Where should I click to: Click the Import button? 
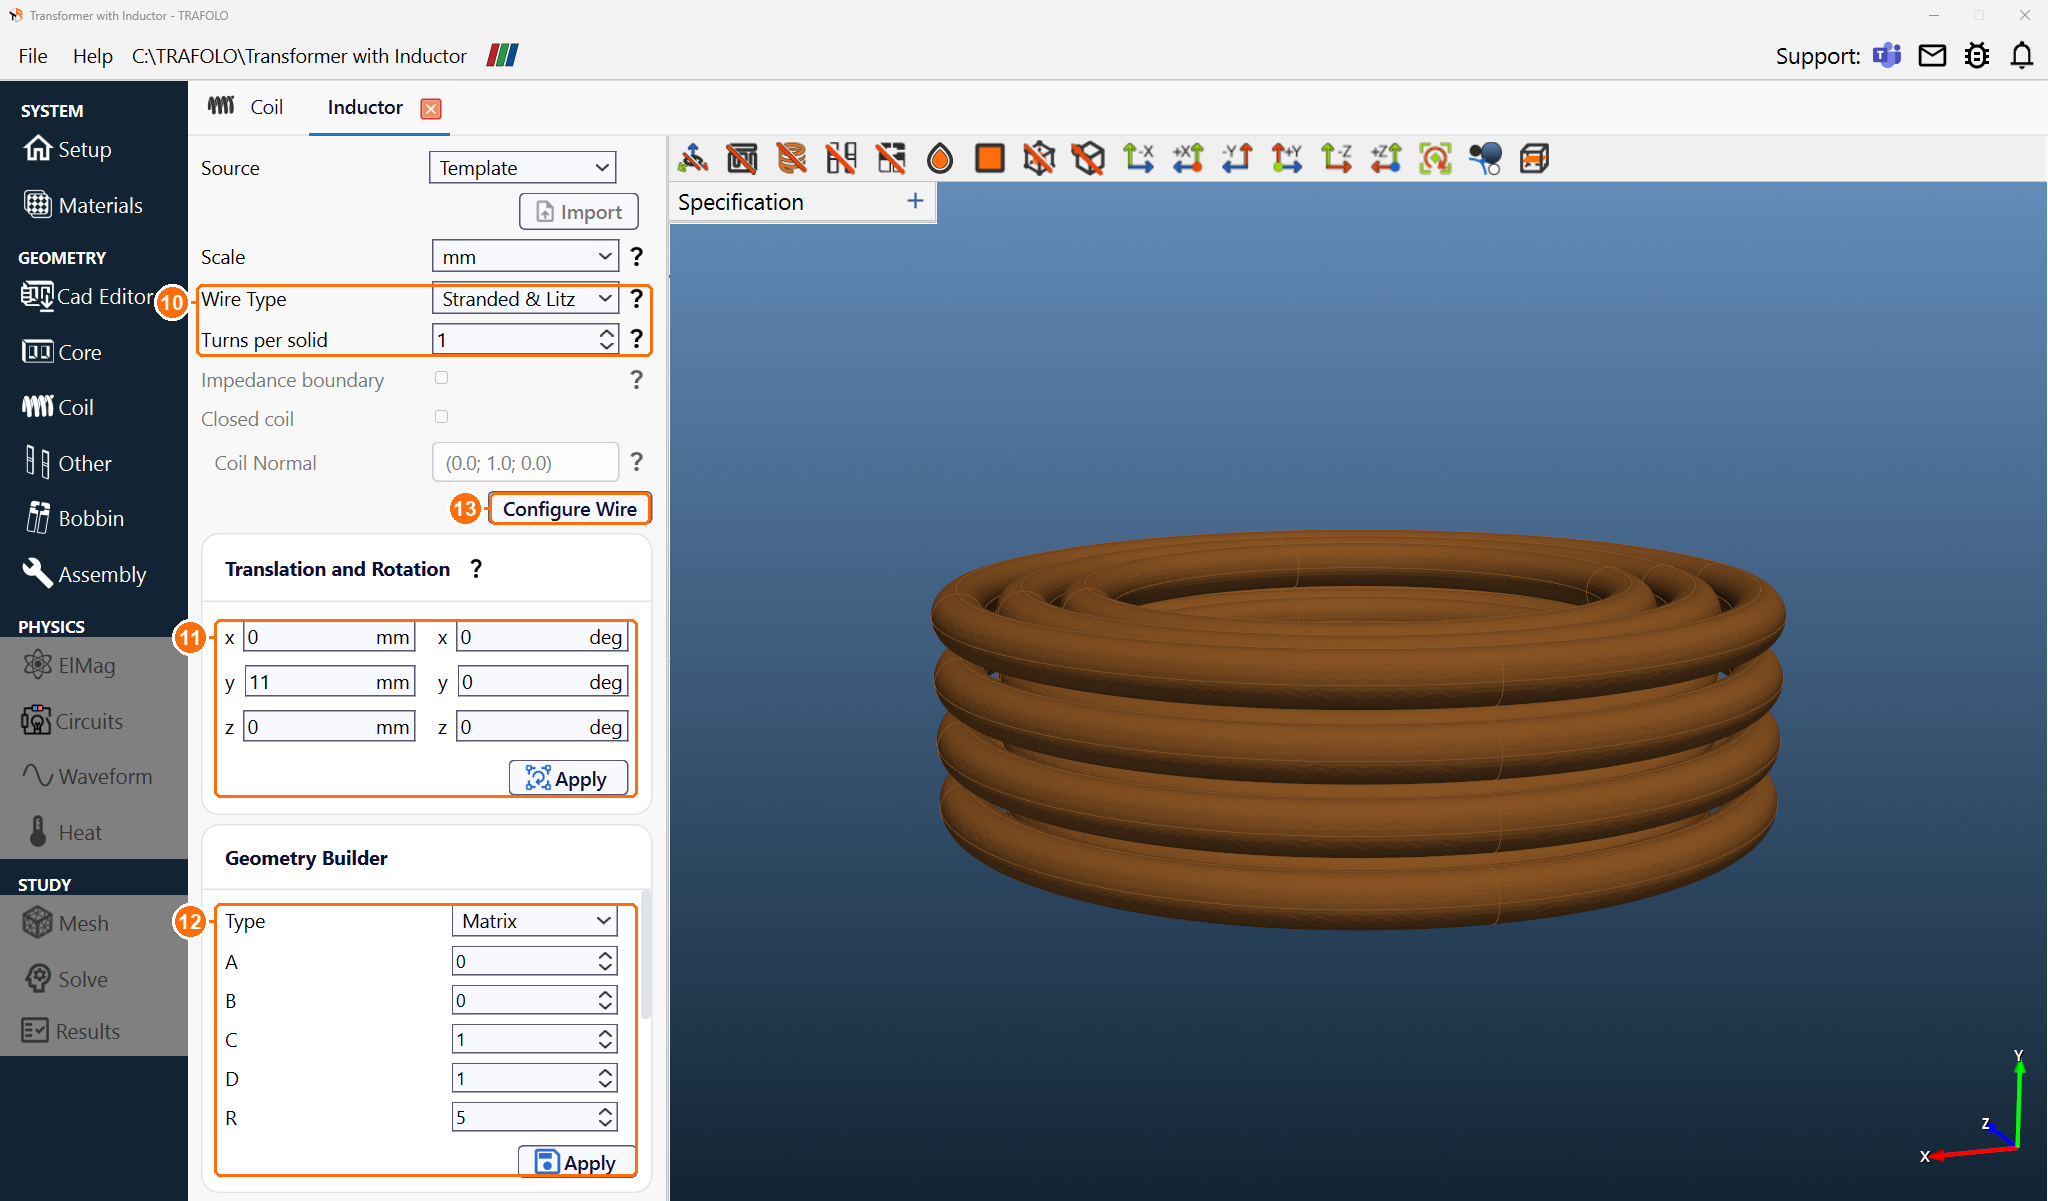coord(579,211)
